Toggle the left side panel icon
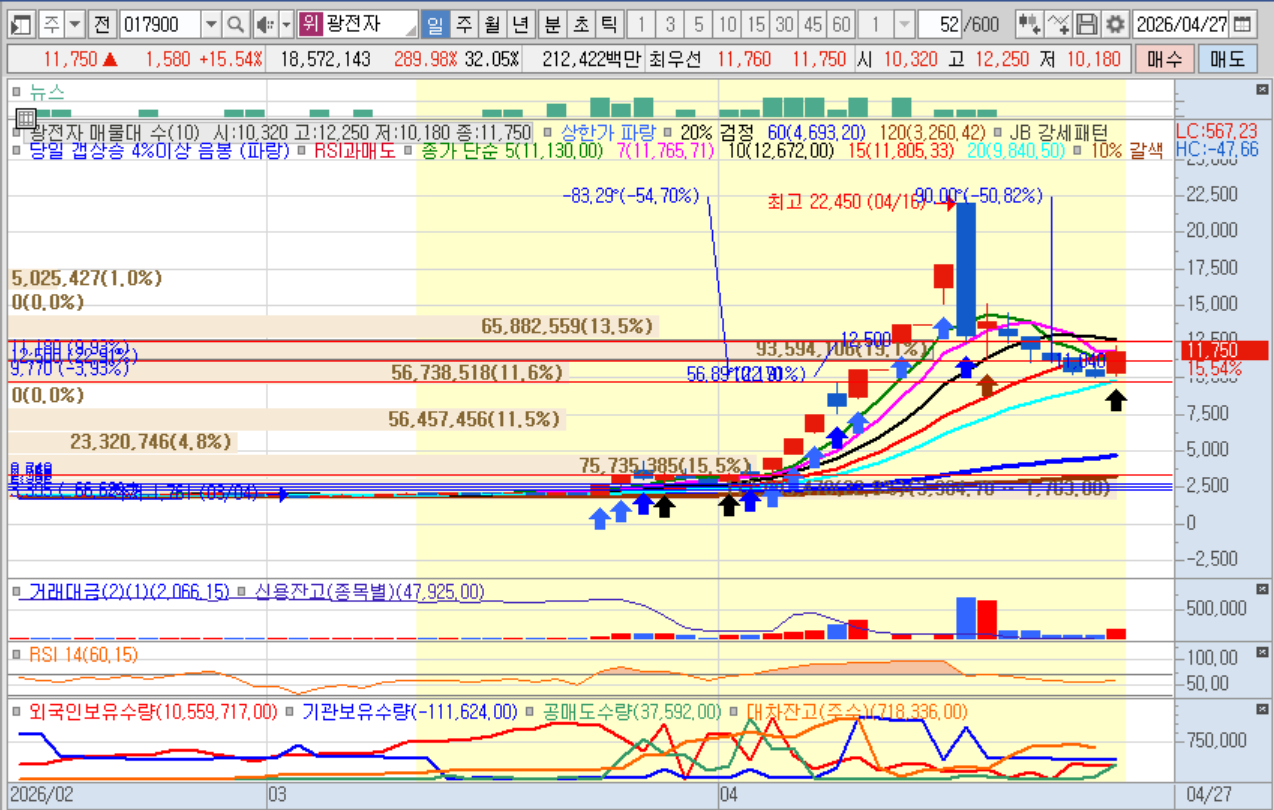Viewport: 1274px width, 810px height. (x=21, y=24)
